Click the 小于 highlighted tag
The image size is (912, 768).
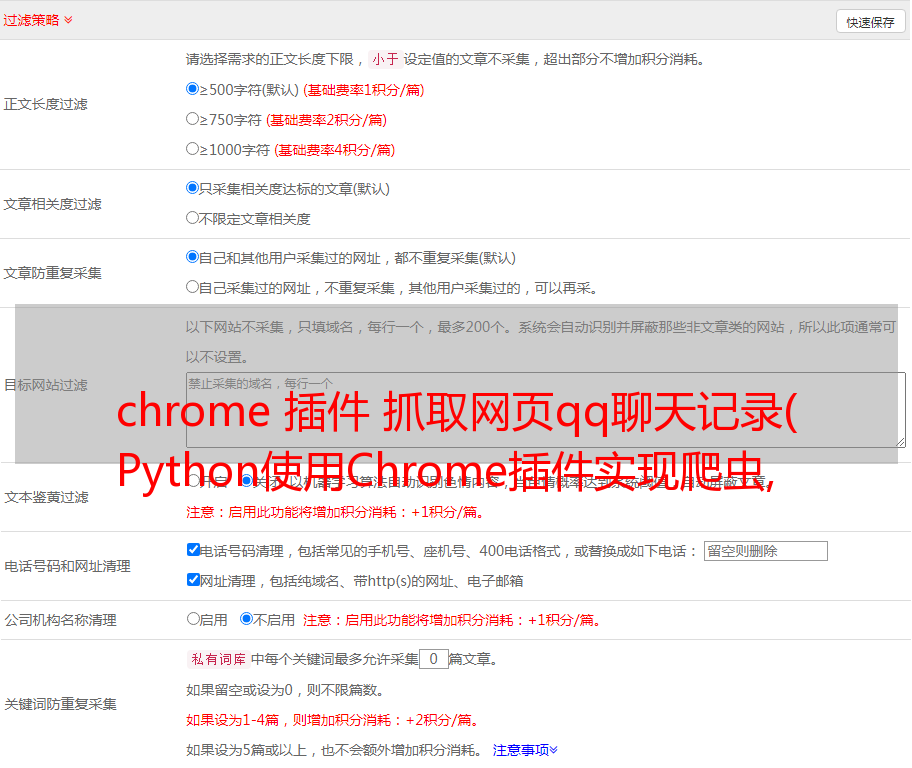(385, 59)
